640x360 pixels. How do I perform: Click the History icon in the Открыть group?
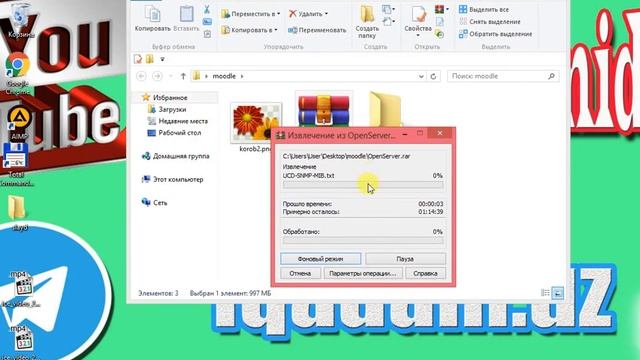[440, 34]
